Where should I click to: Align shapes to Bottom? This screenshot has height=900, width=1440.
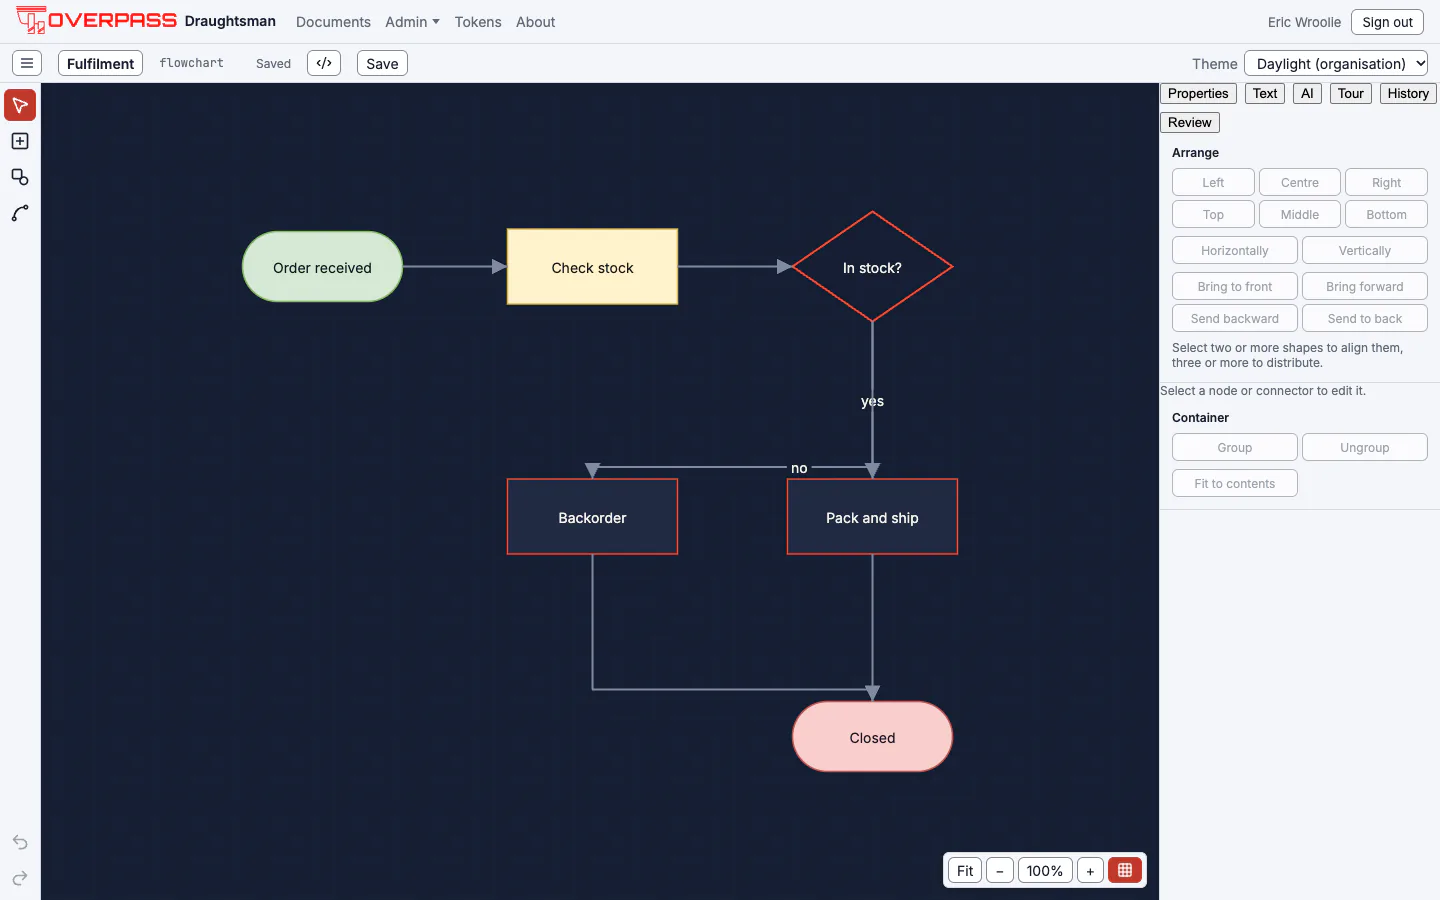click(x=1386, y=214)
